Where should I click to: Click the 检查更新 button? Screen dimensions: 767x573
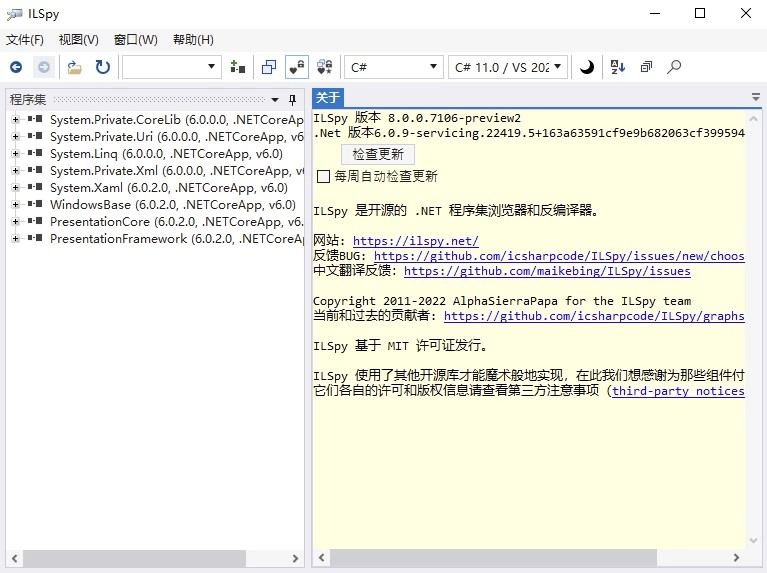coord(378,155)
